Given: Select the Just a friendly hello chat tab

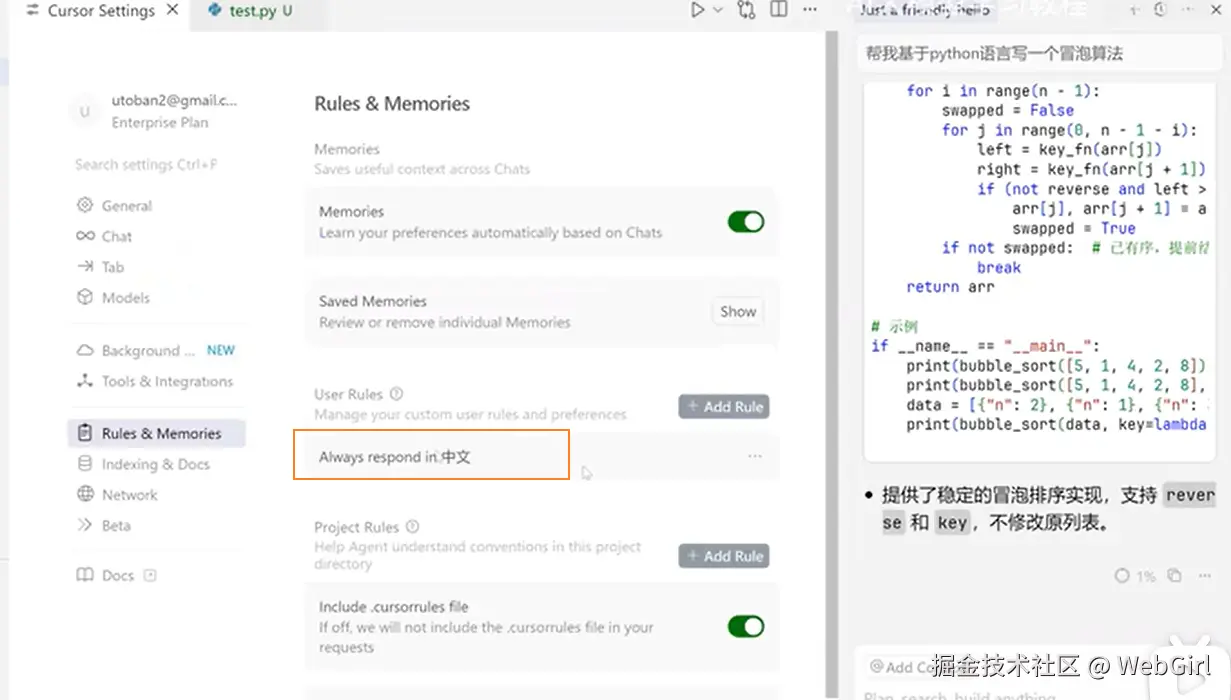Looking at the screenshot, I should click(925, 11).
